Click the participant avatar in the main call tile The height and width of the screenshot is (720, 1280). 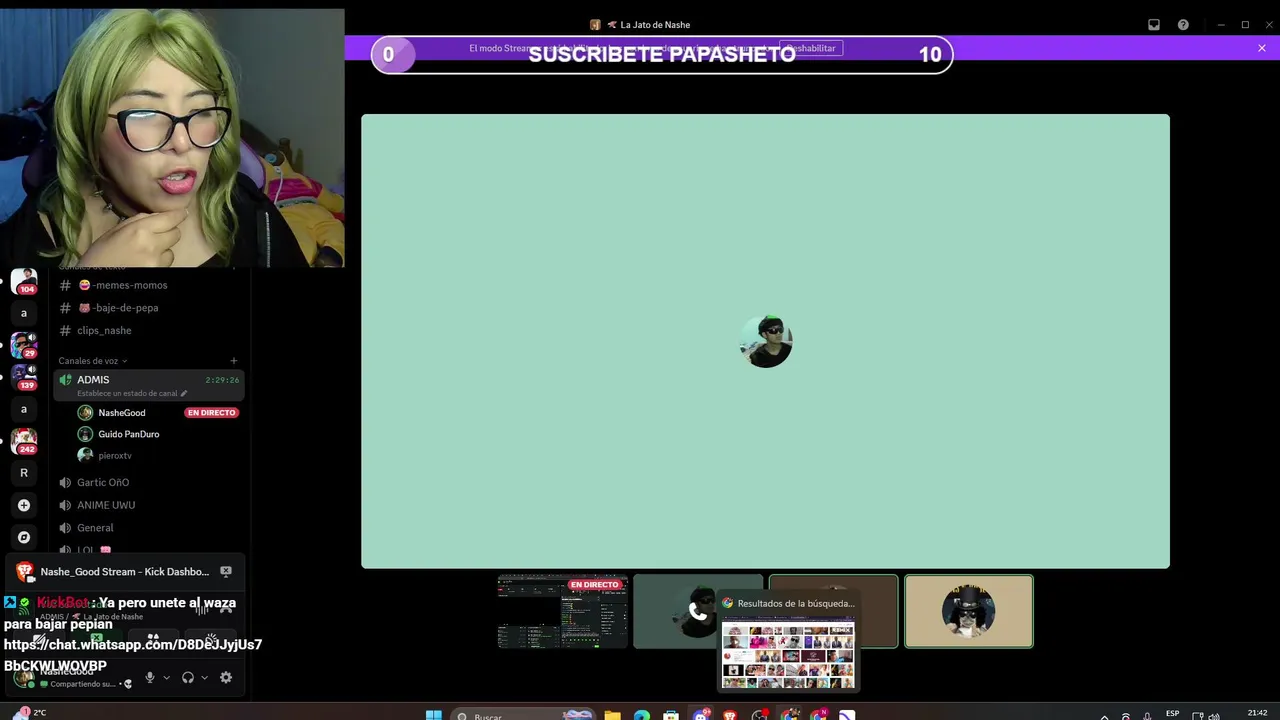(x=766, y=341)
